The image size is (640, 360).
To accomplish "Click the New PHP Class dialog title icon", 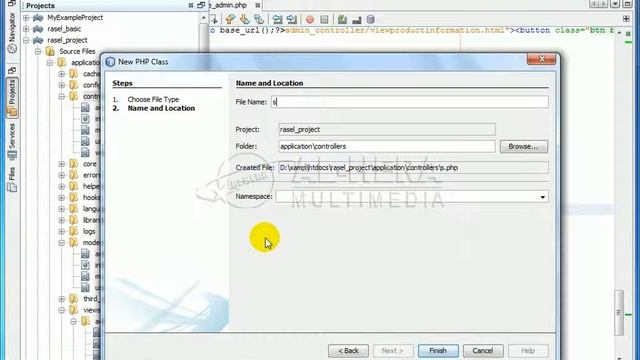I will tap(110, 62).
